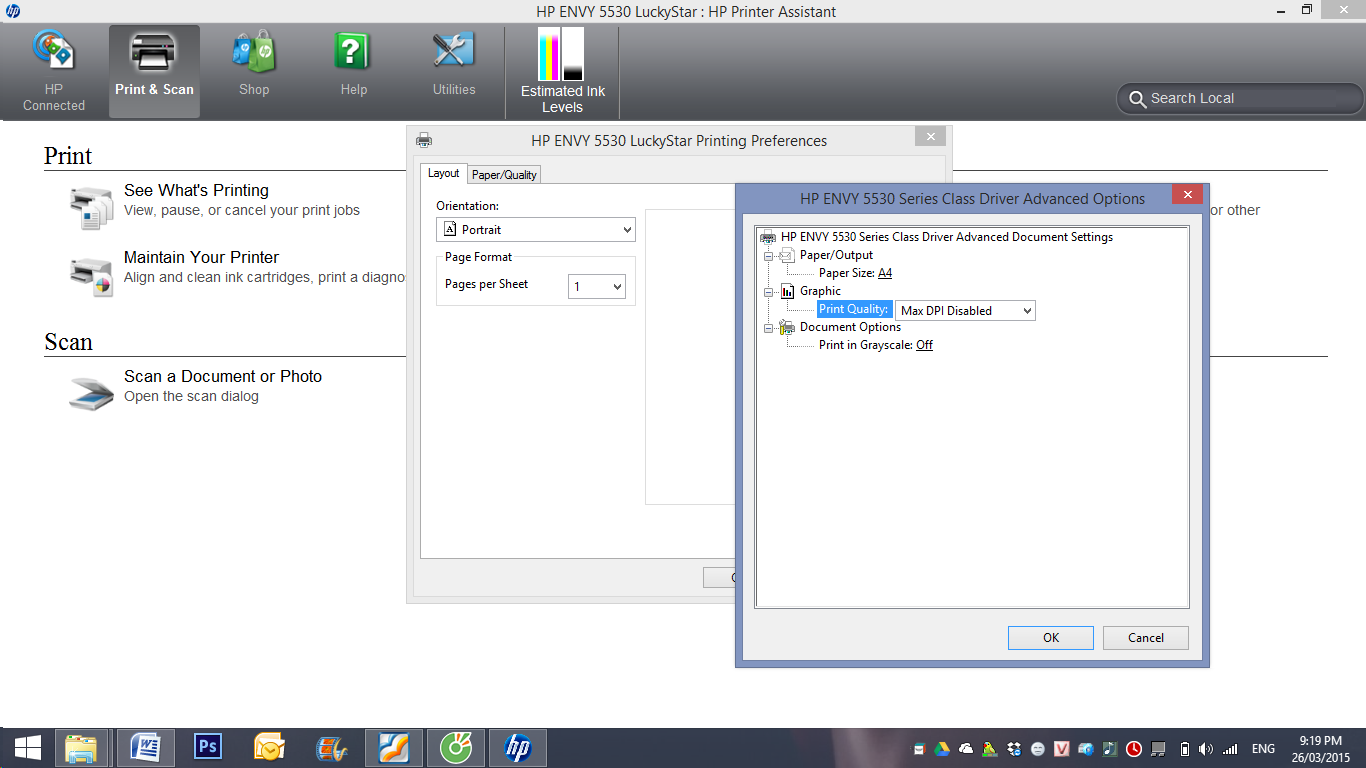Click the Dropbox tray icon

(1014, 749)
